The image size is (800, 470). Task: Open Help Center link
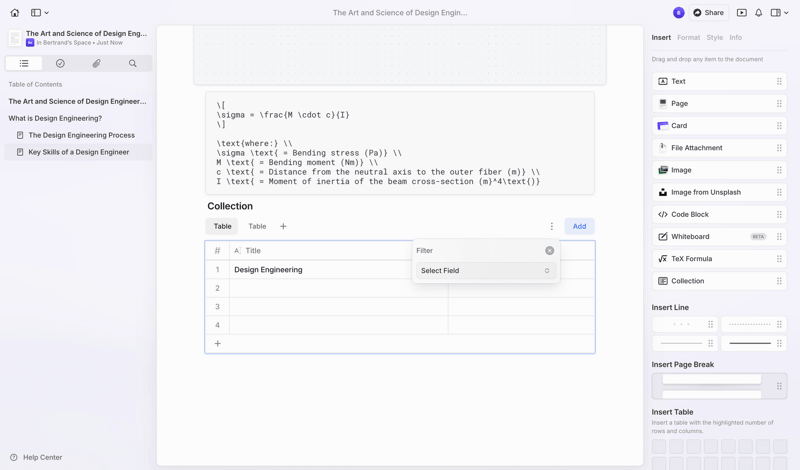(x=42, y=457)
